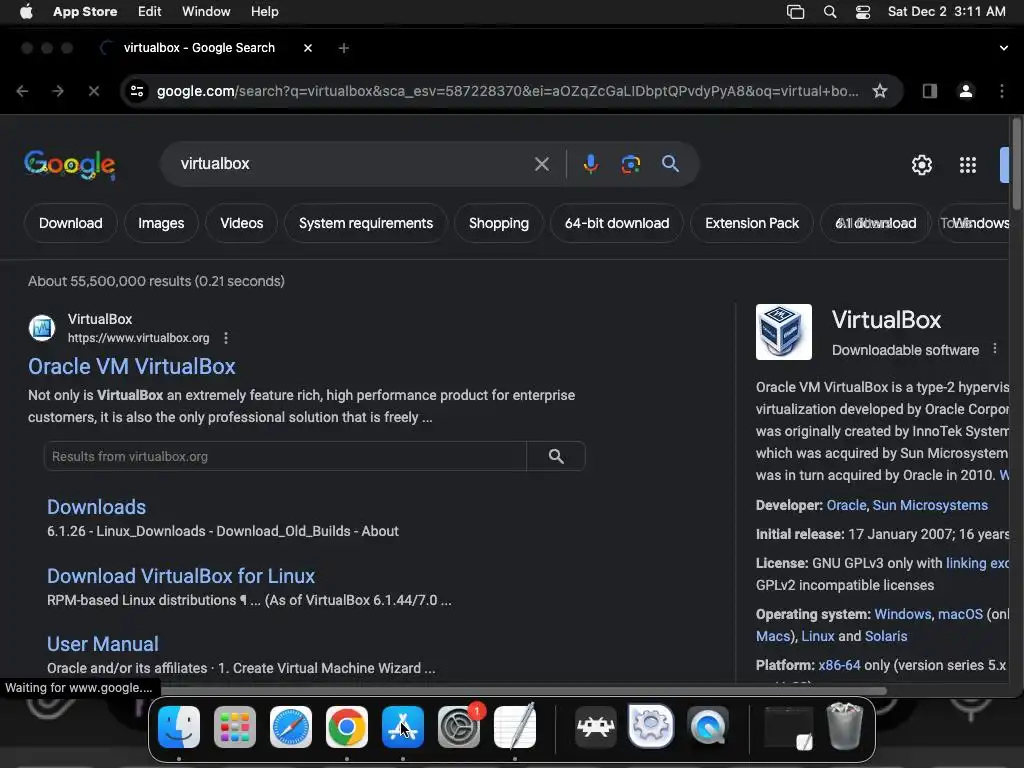Select the Download filter chip
1024x768 pixels.
point(71,223)
